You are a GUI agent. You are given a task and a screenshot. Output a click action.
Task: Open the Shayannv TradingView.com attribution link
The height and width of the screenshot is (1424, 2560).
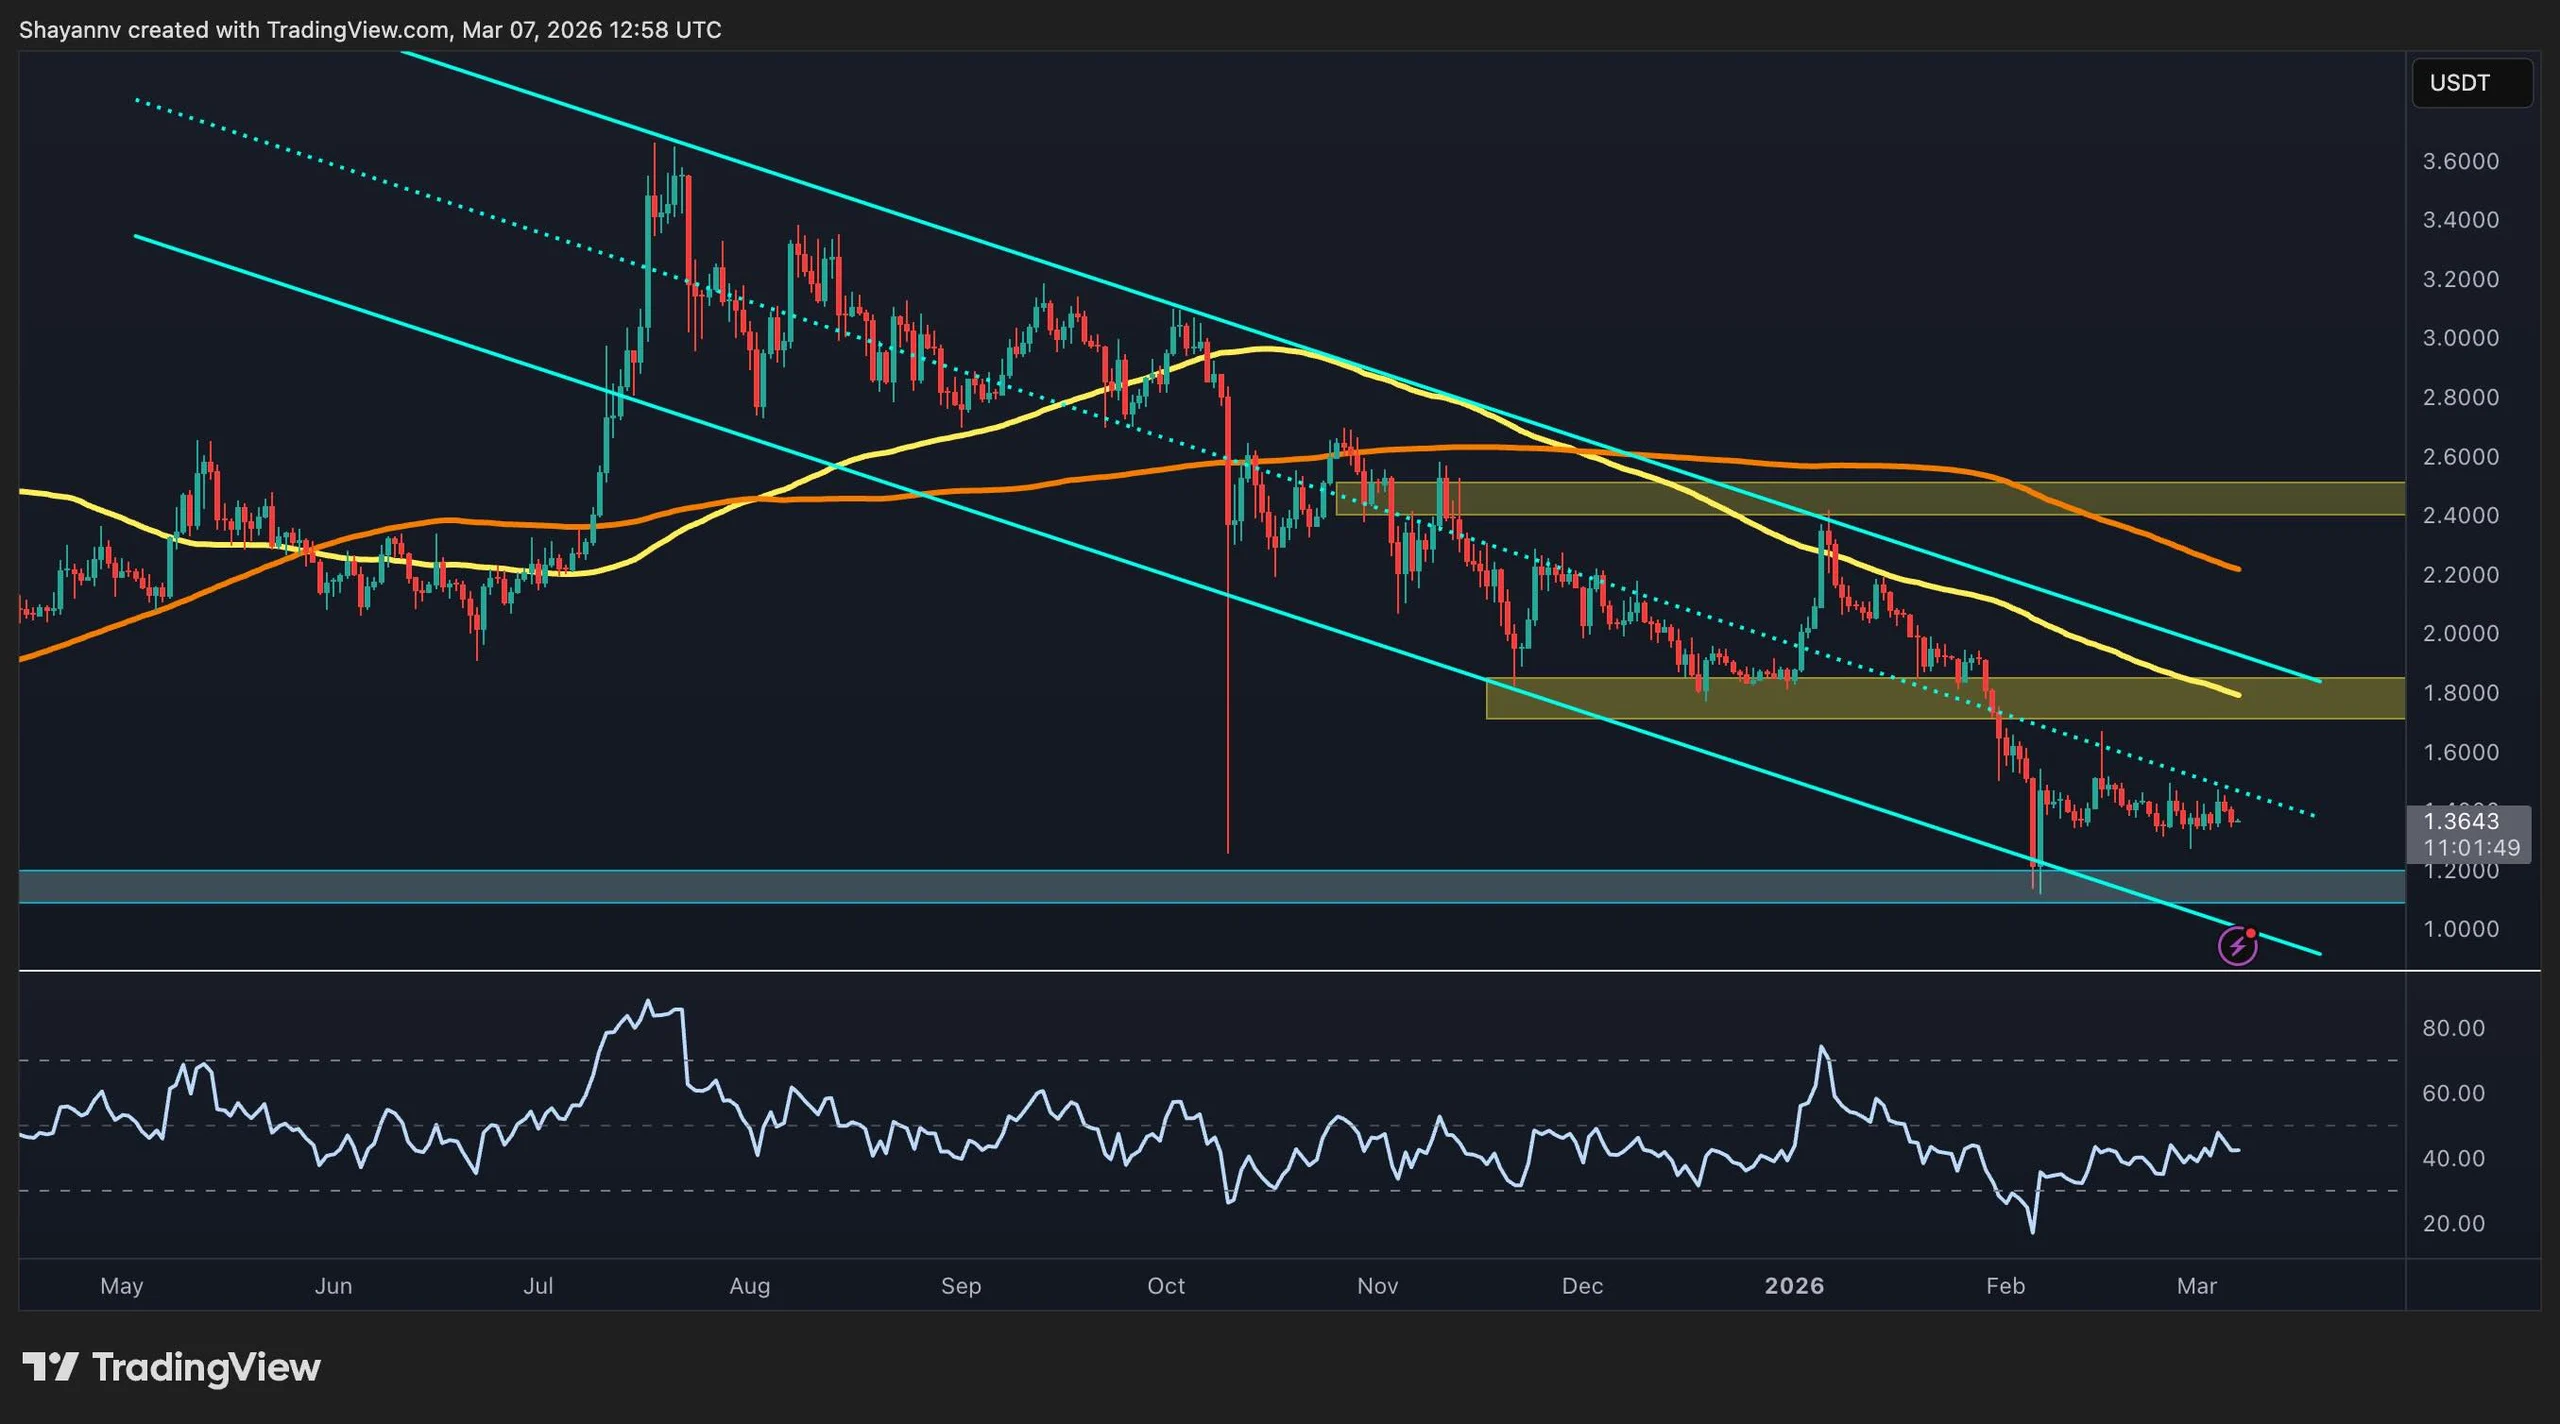coord(368,30)
